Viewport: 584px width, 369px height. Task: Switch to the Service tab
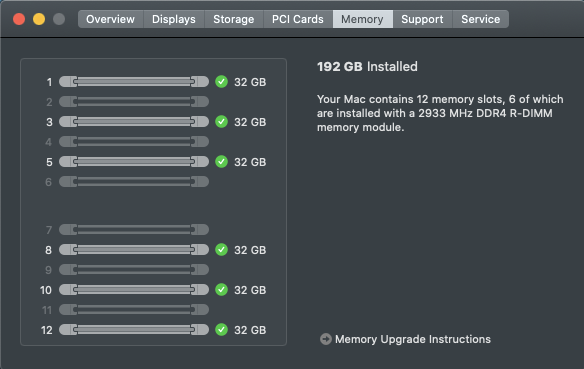(x=481, y=19)
